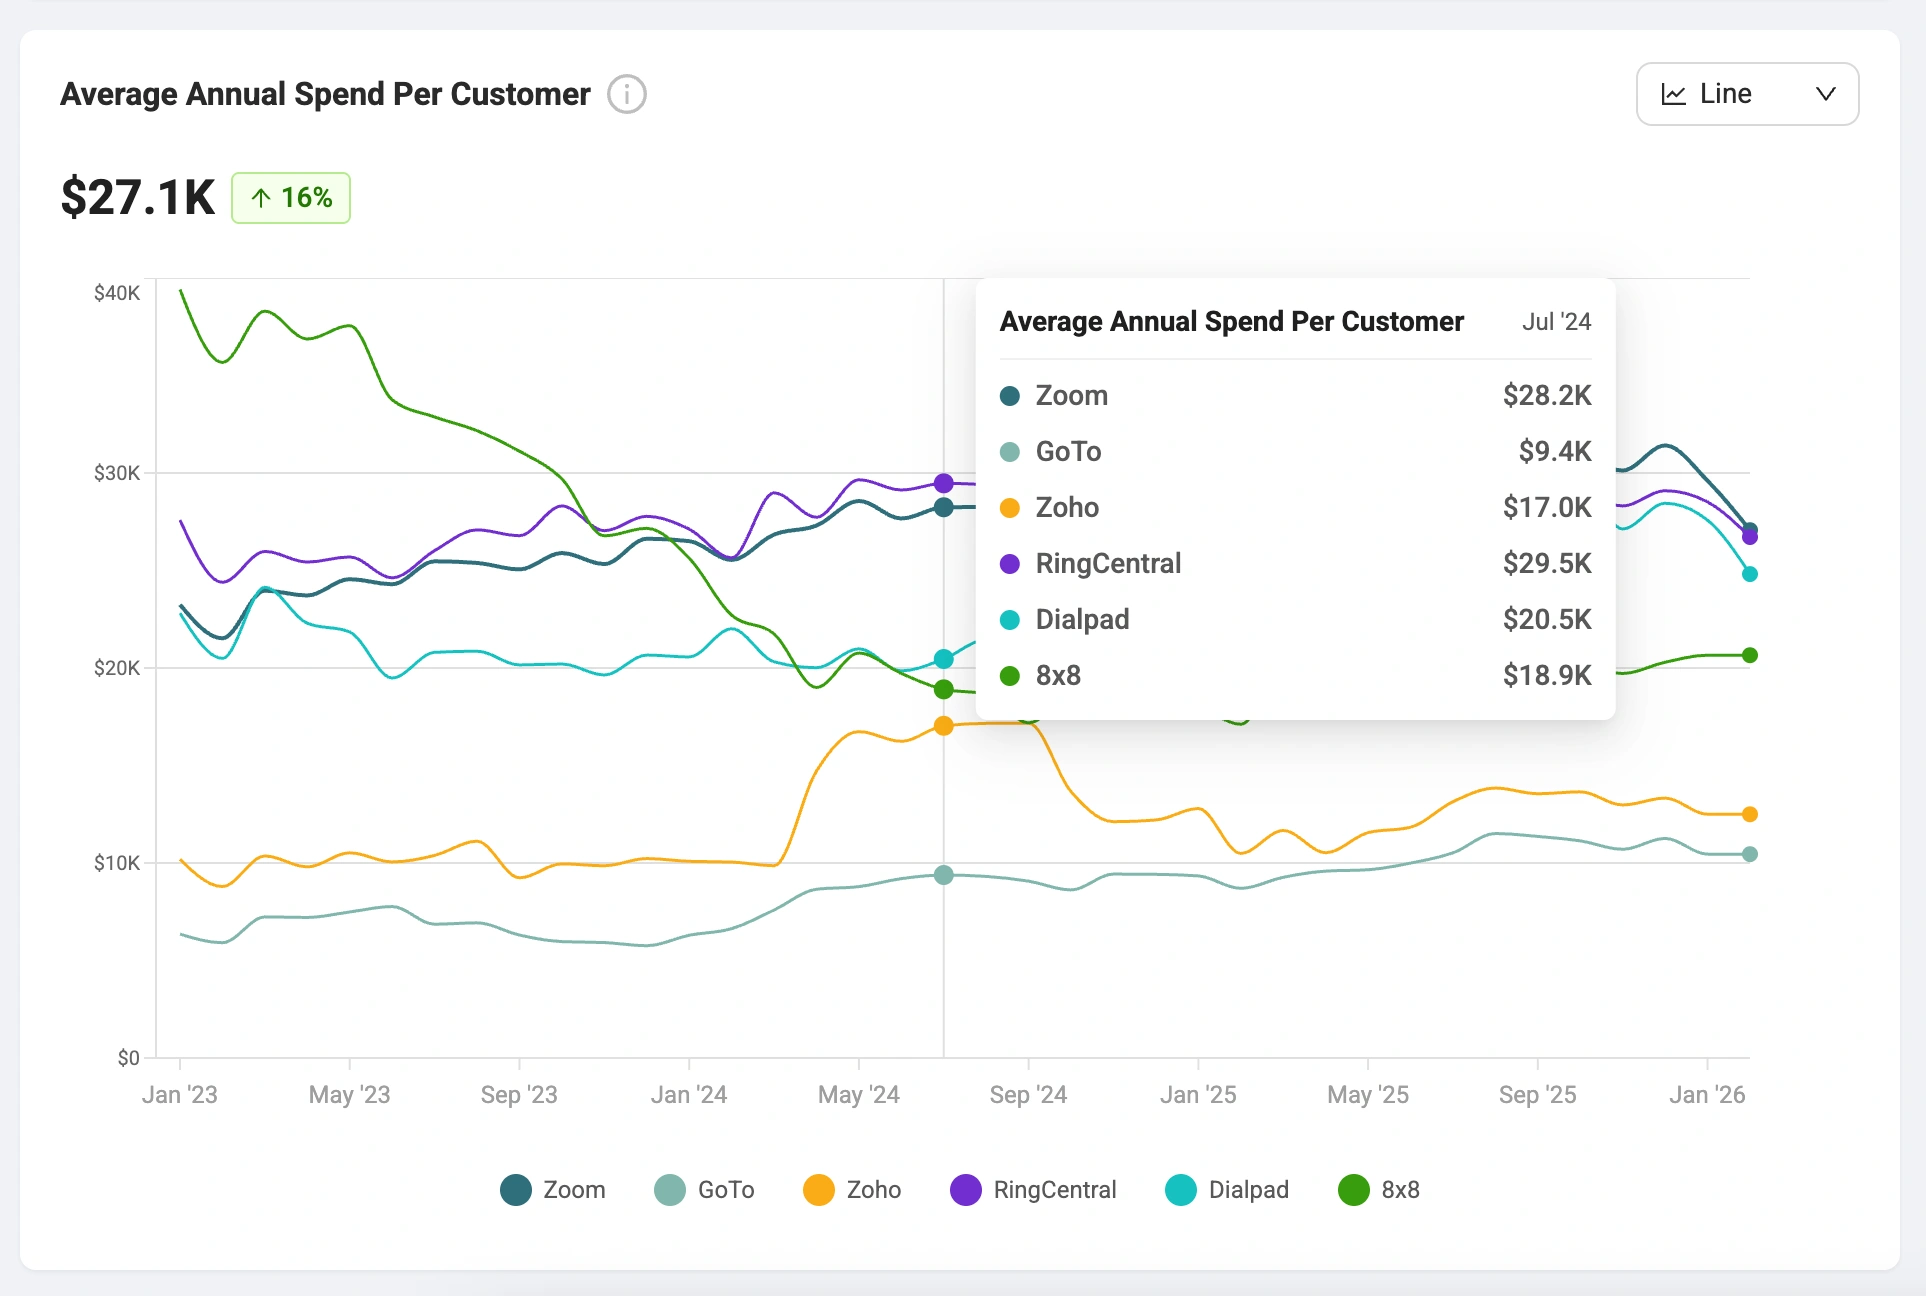Click the Average Annual Spend Per Customer heading

325,94
